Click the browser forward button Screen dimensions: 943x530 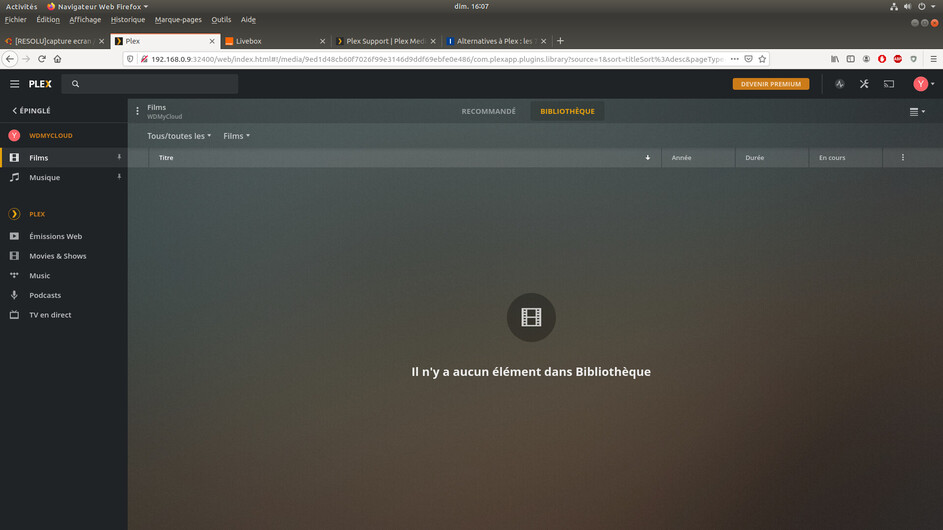point(26,59)
